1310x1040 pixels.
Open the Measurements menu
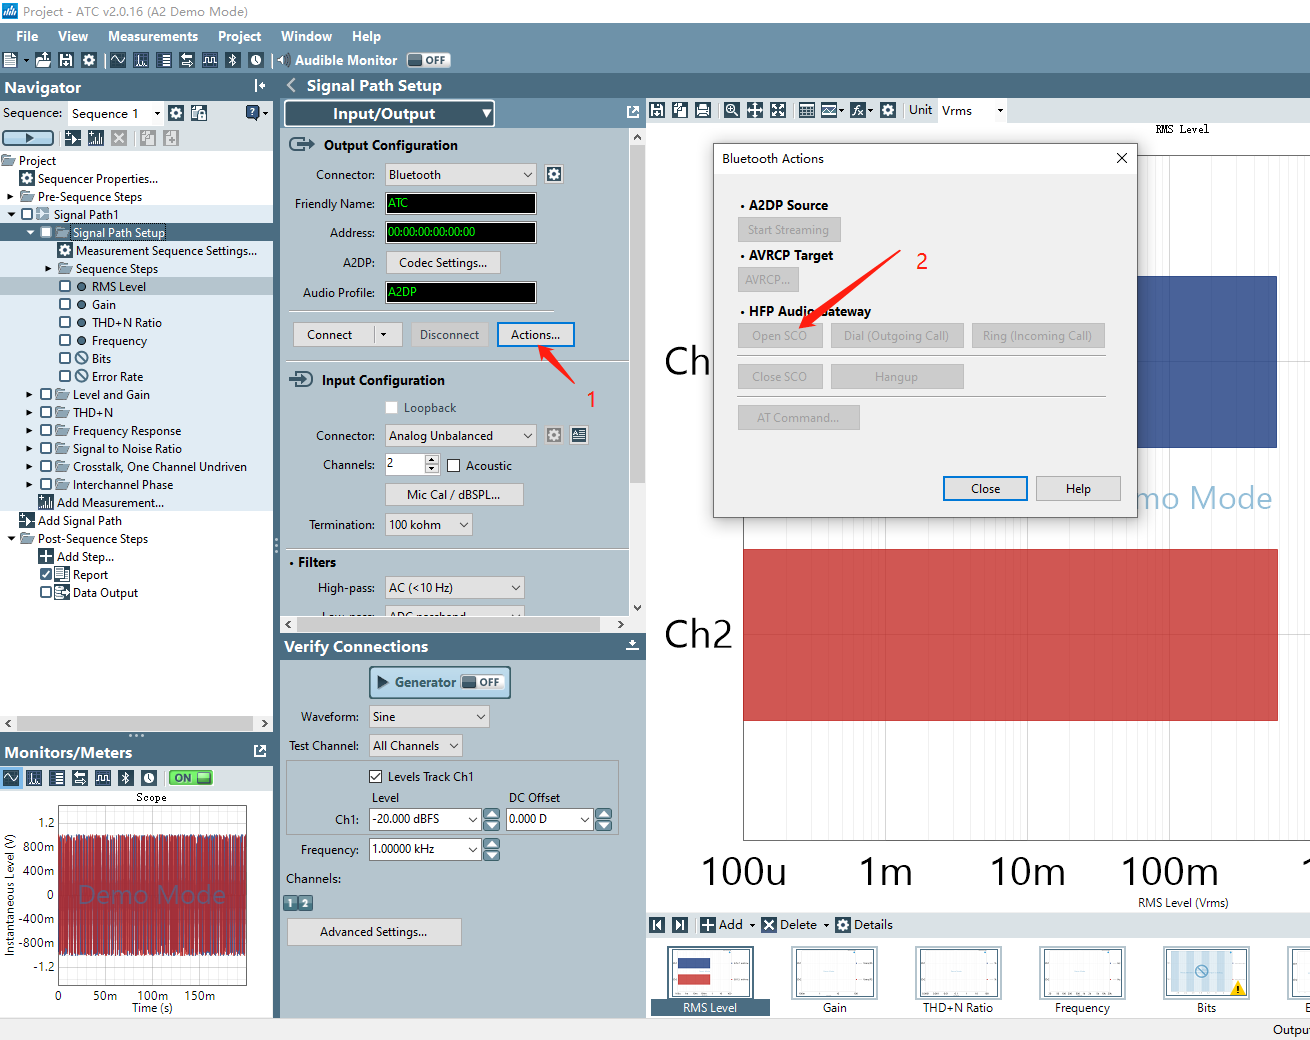[153, 36]
